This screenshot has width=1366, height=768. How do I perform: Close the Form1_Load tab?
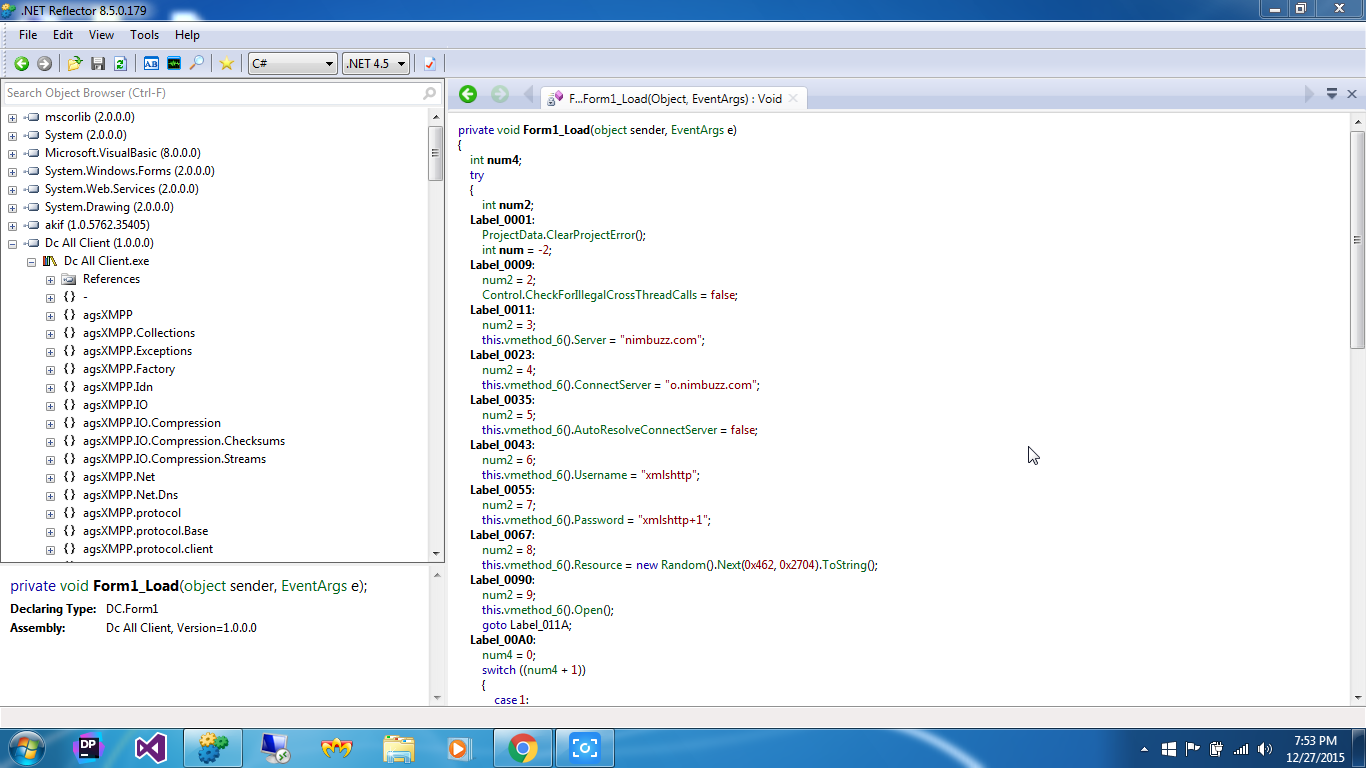pos(793,98)
